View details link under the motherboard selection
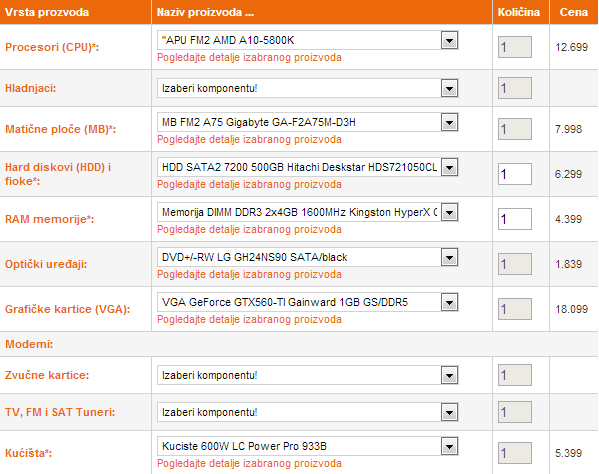This screenshot has height=474, width=599. tap(249, 140)
